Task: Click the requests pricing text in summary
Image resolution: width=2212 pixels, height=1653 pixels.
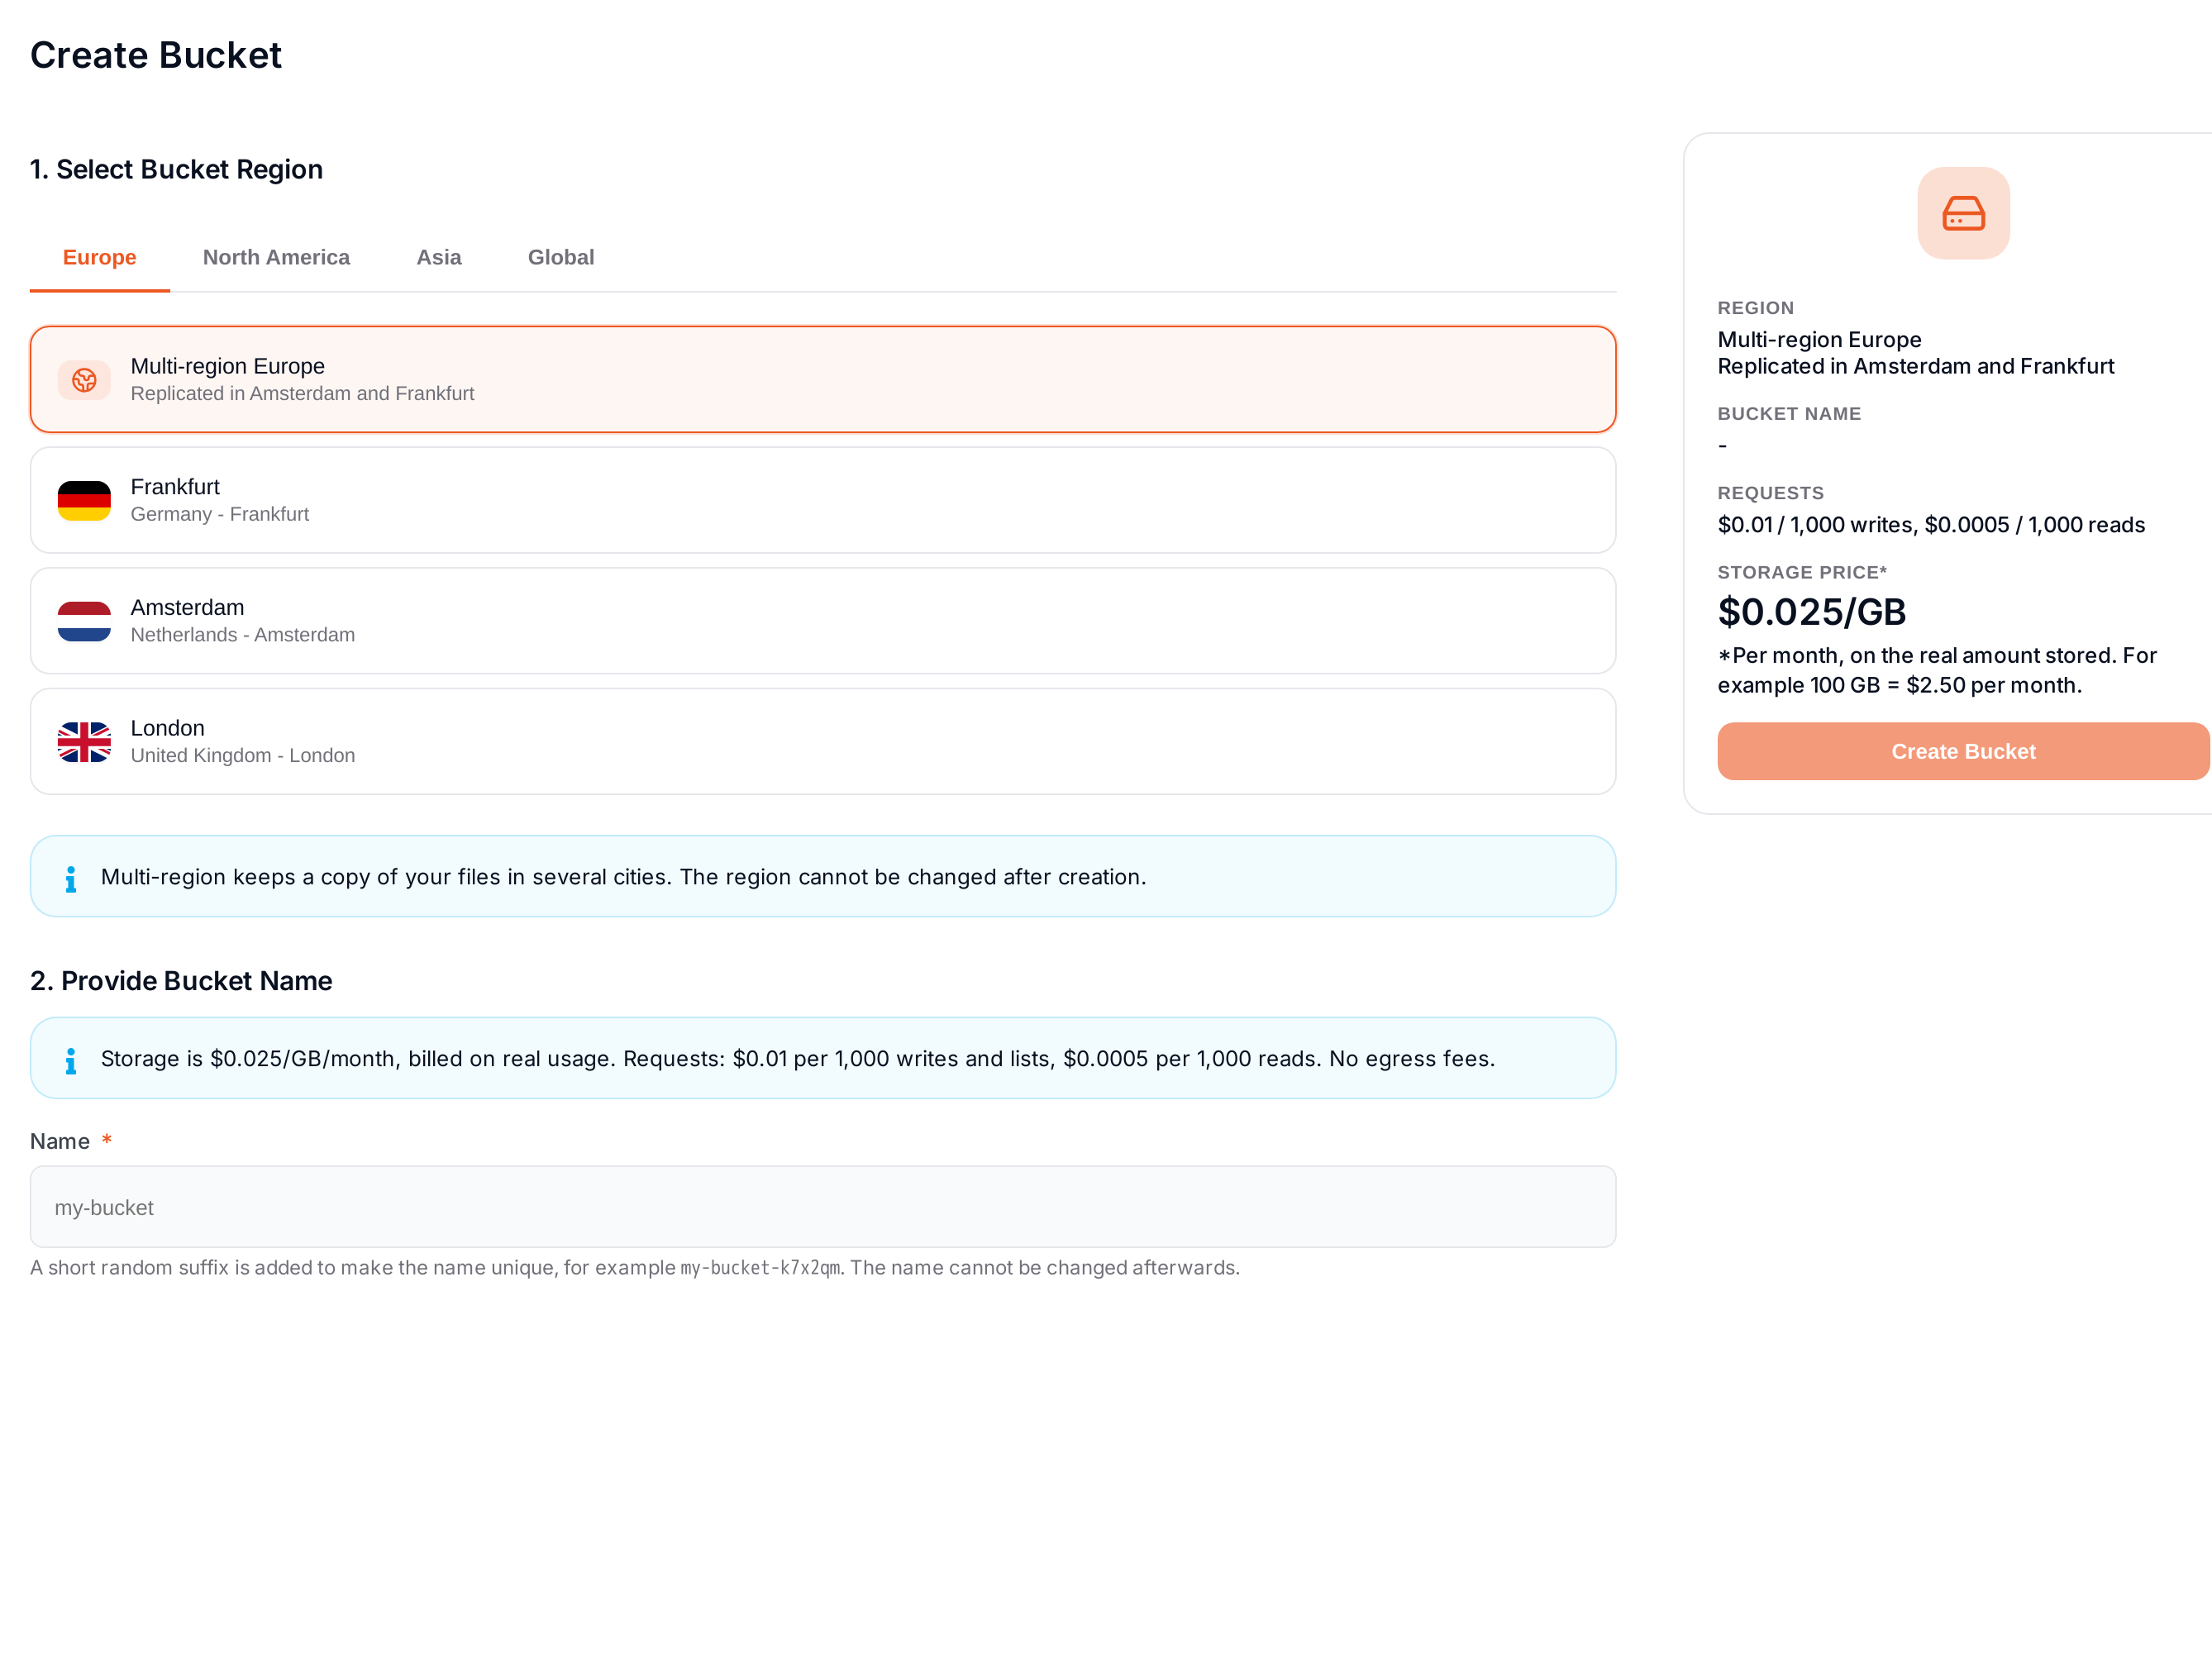Action: tap(1930, 525)
